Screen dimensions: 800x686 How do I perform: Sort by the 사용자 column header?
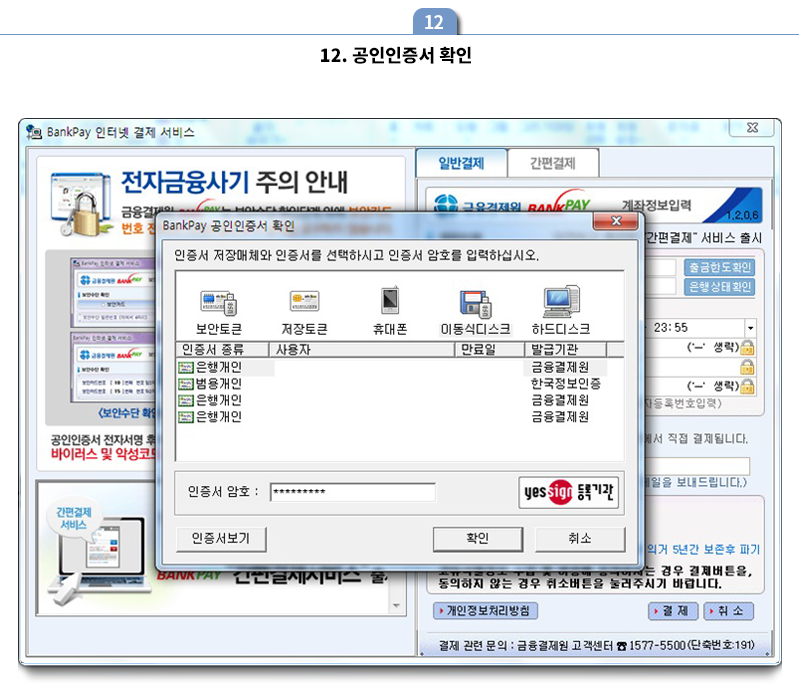pyautogui.click(x=362, y=349)
